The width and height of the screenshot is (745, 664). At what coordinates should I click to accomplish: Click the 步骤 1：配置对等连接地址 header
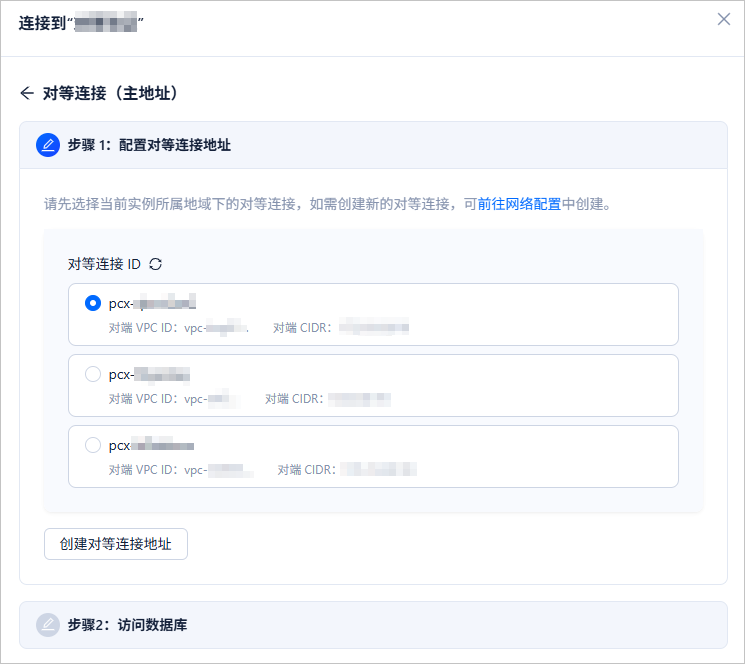point(373,145)
